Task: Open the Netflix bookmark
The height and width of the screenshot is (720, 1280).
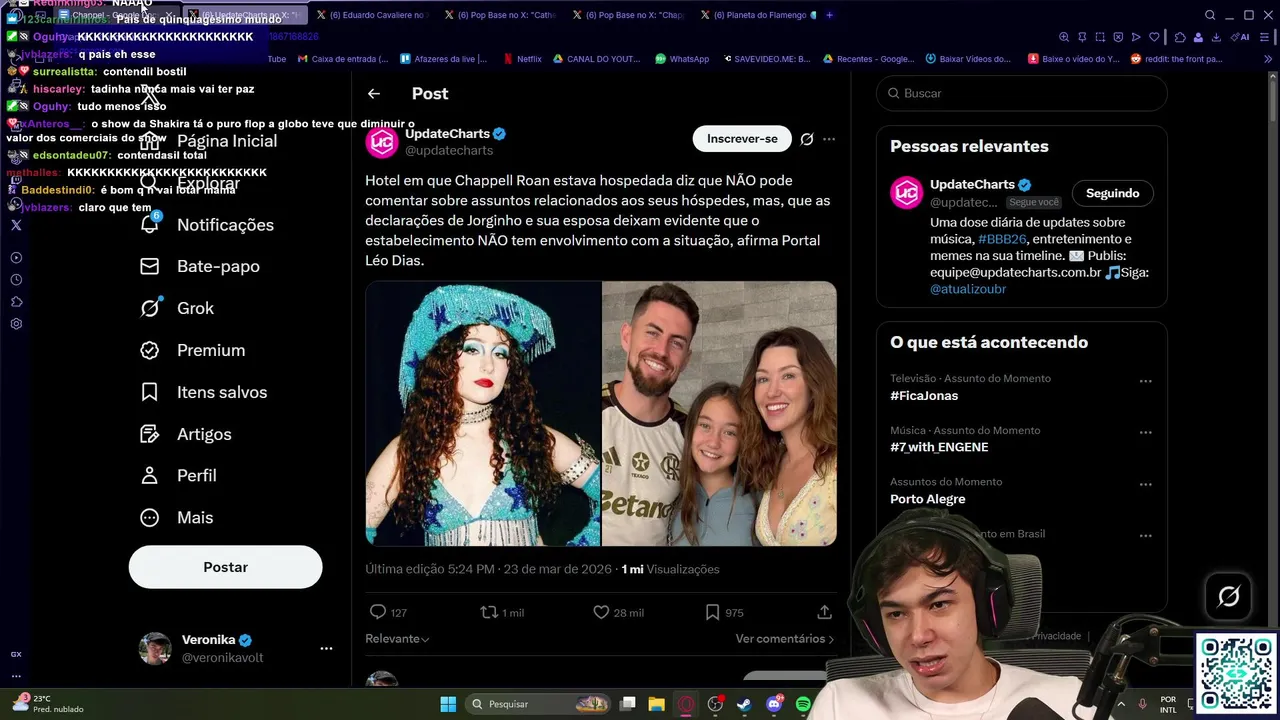Action: point(522,59)
